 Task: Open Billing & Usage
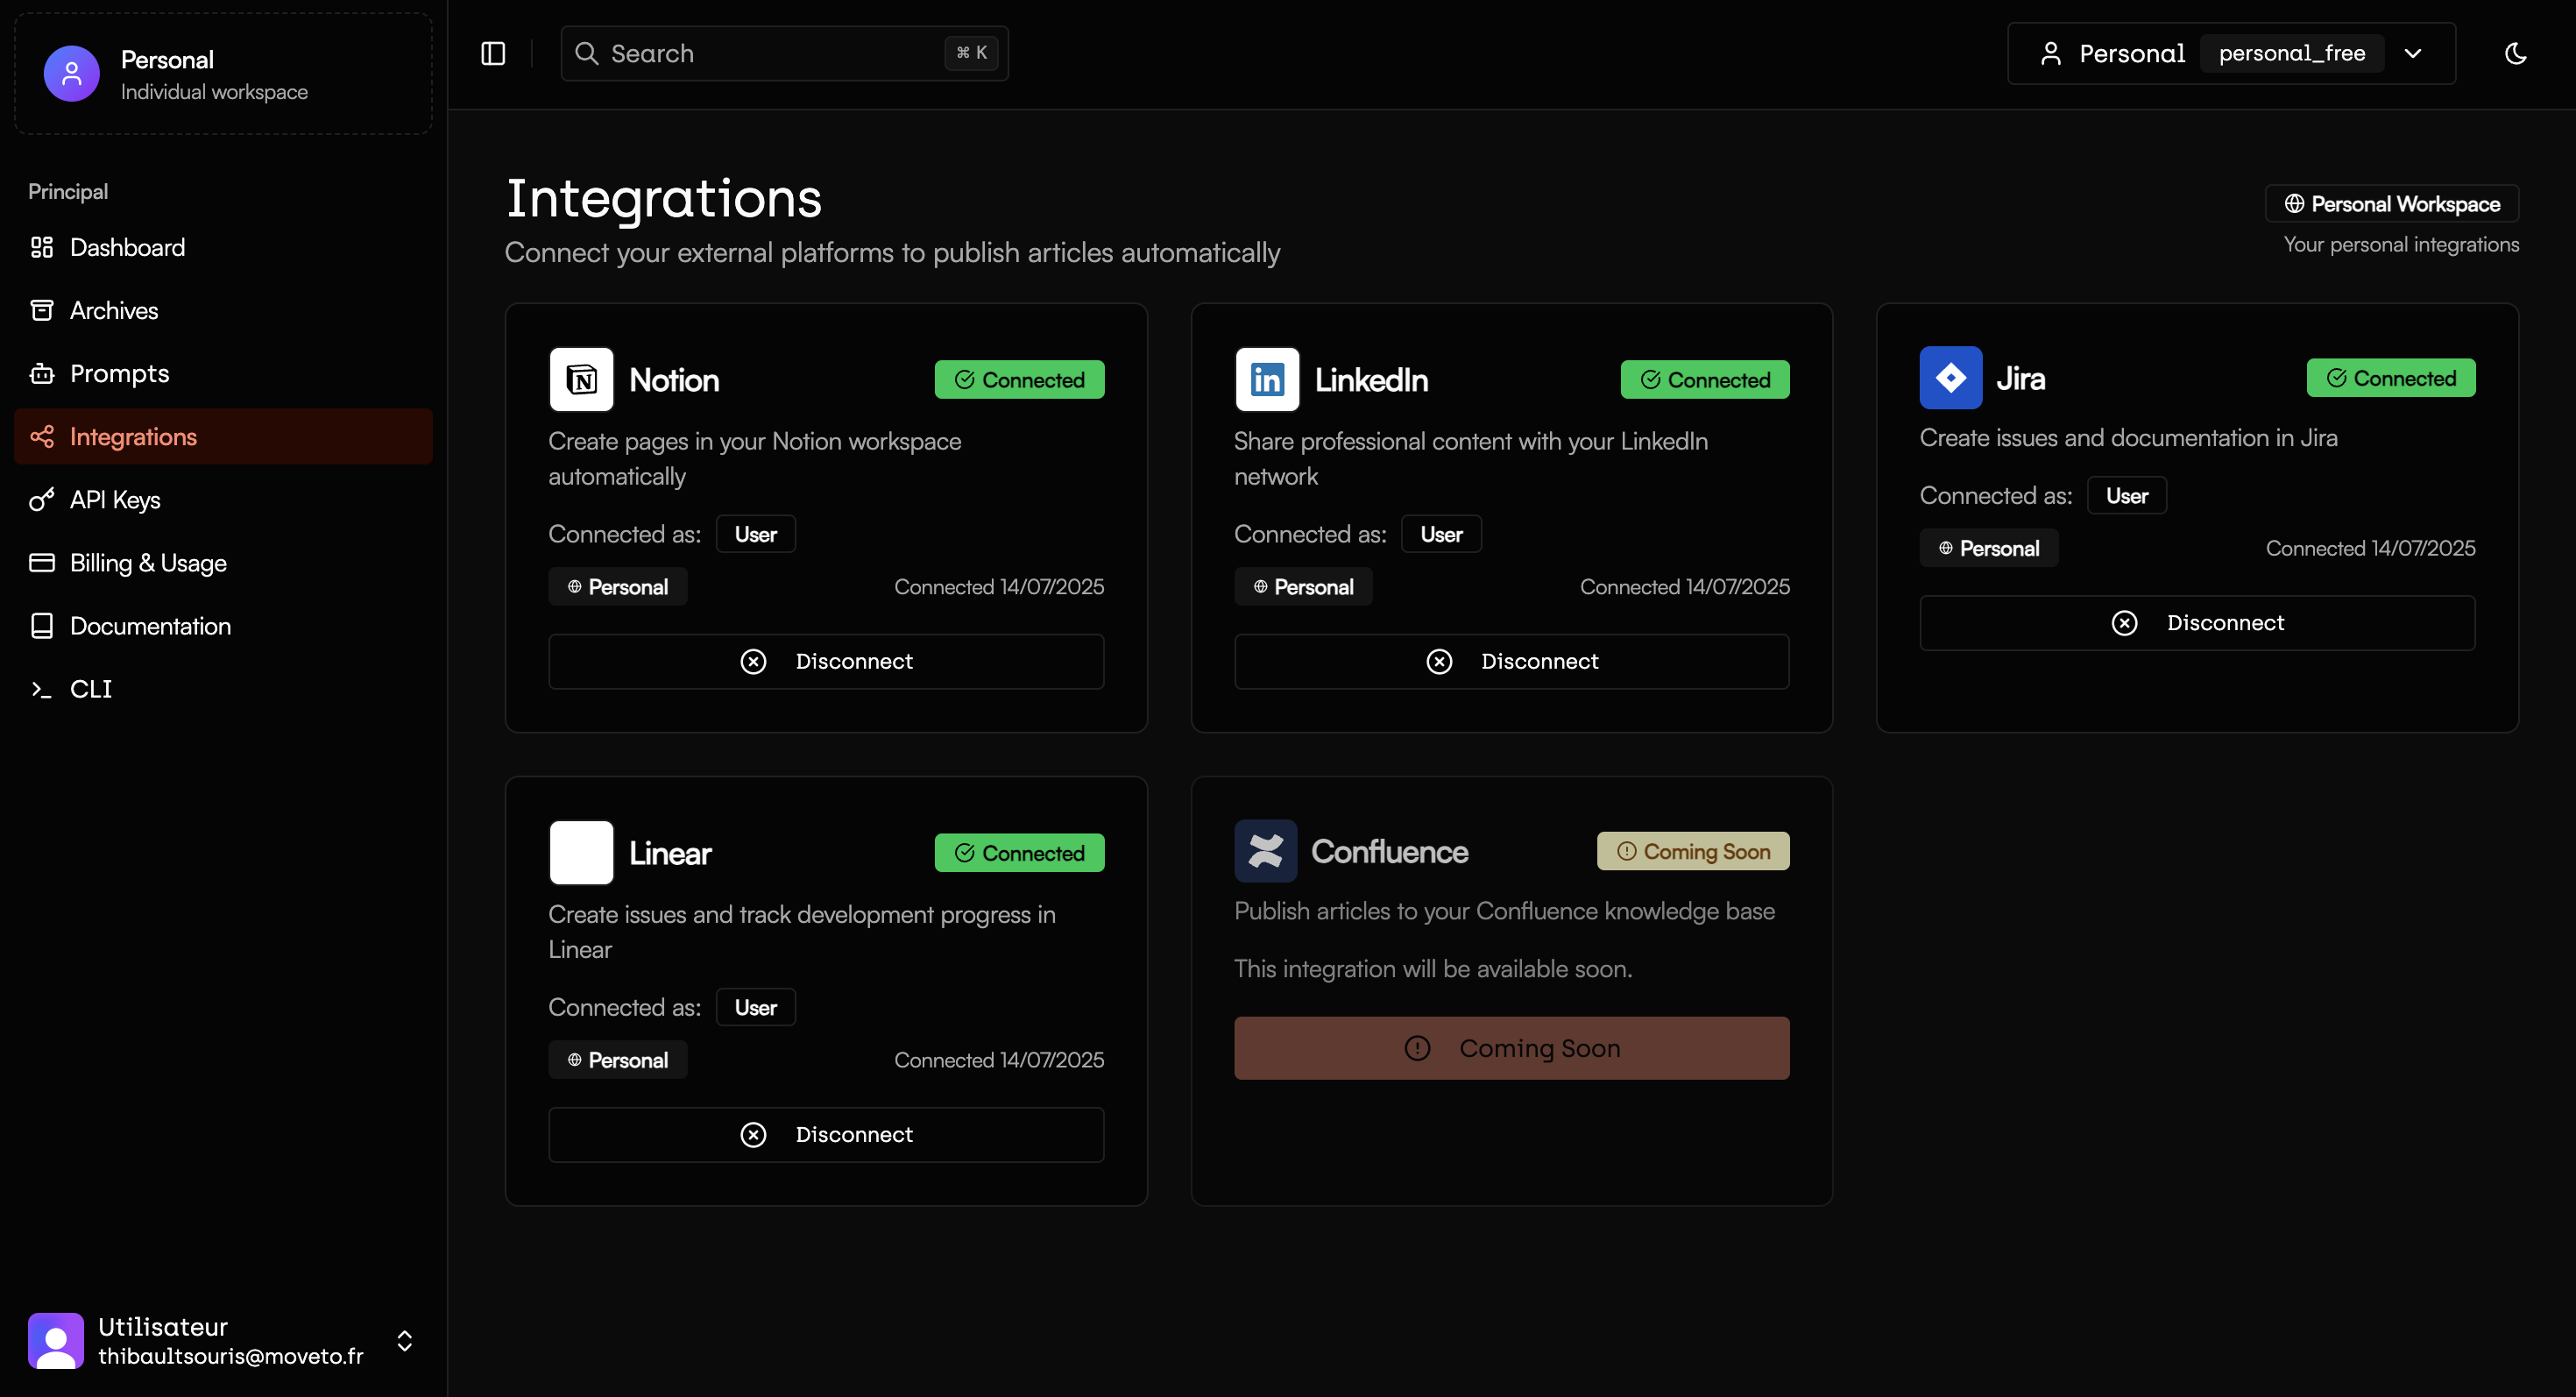(223, 562)
